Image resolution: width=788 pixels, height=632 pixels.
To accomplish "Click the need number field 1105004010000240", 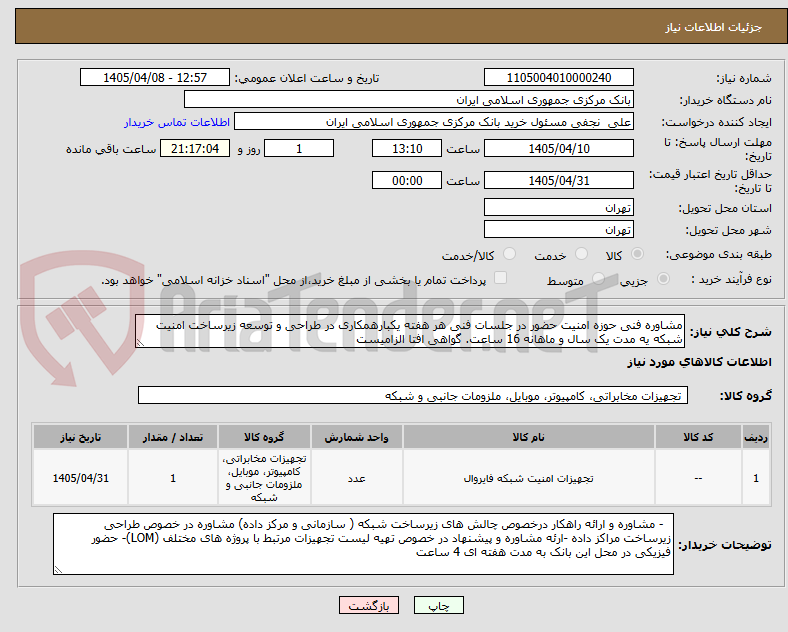I will pos(559,77).
